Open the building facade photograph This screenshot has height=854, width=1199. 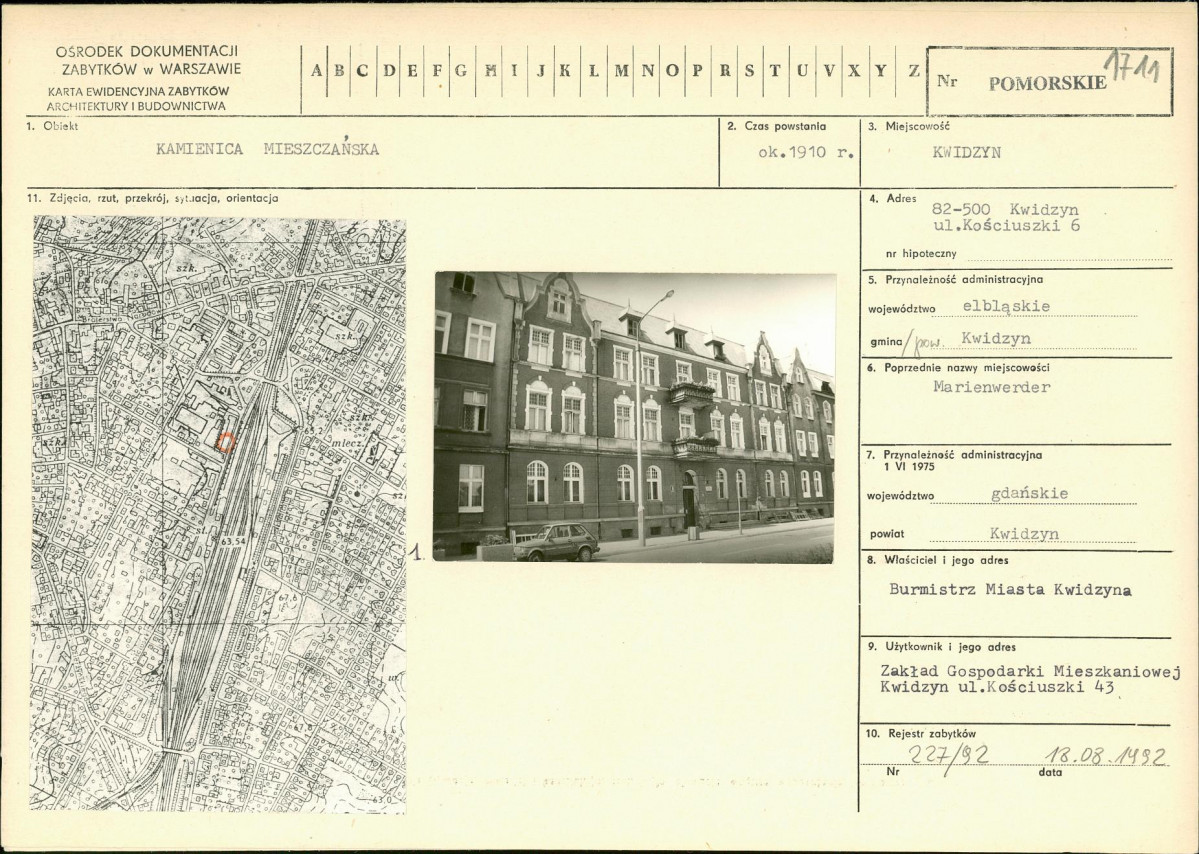point(634,417)
